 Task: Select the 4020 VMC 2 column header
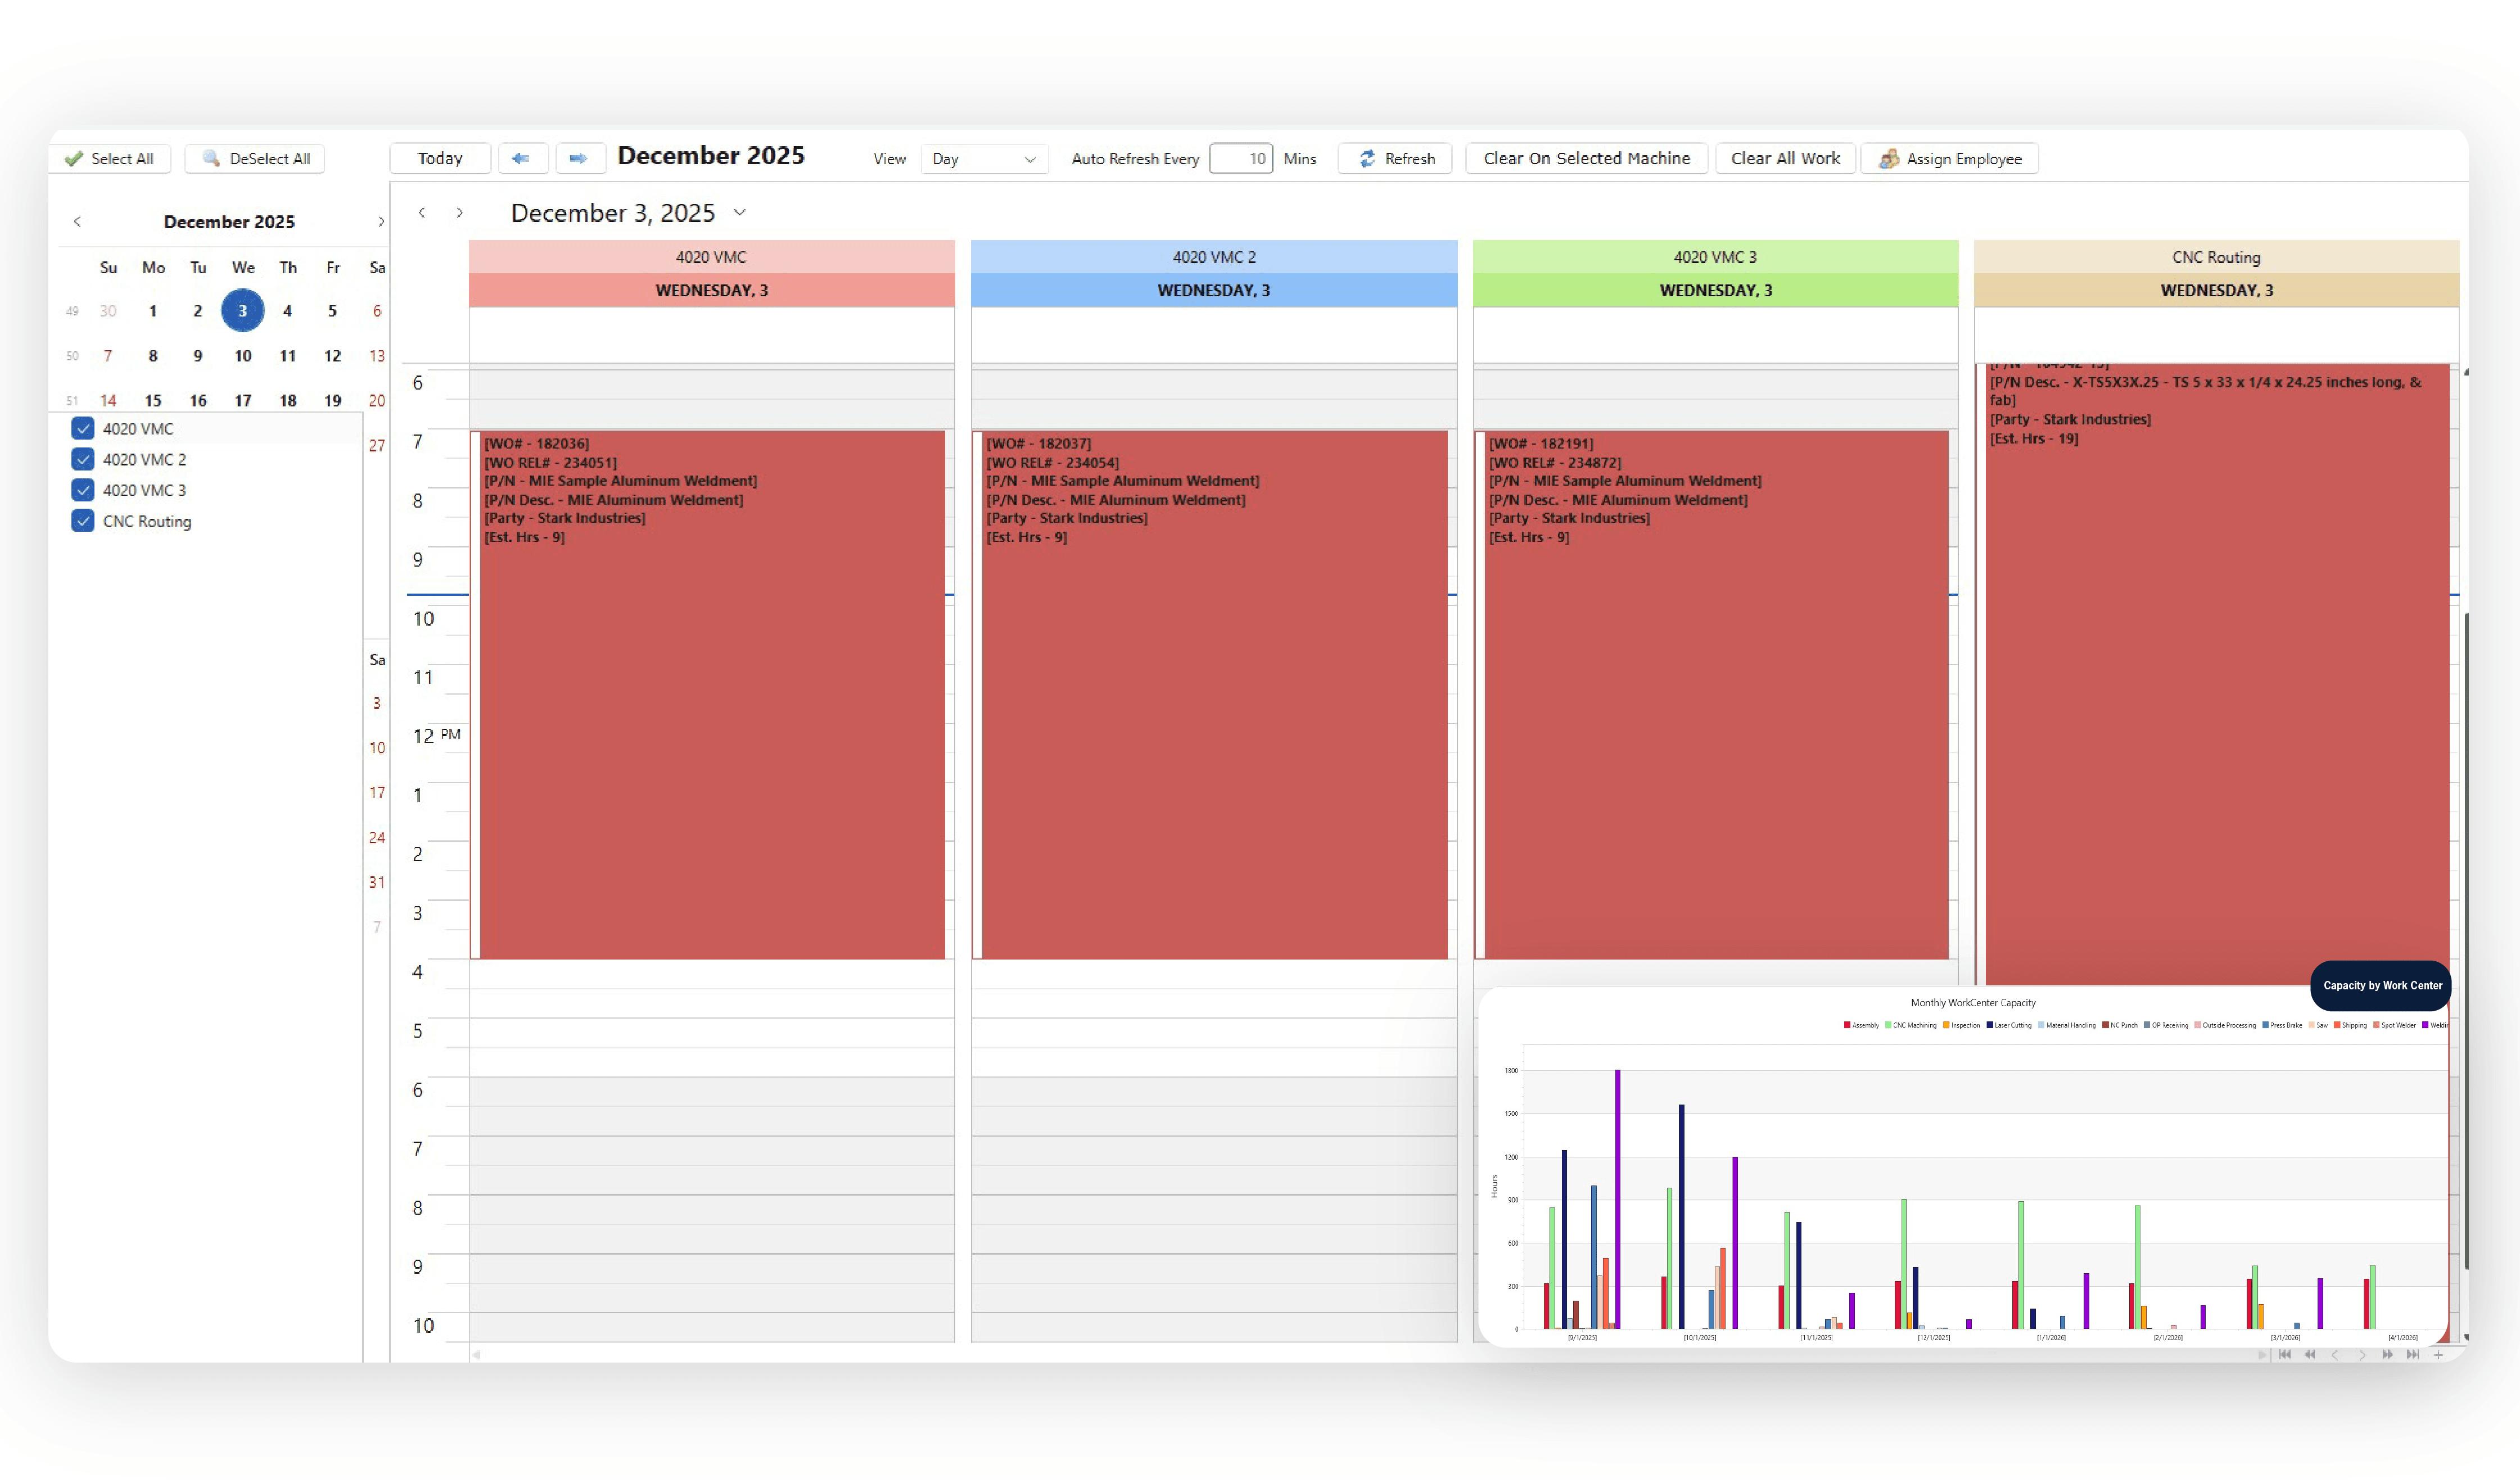(1213, 257)
